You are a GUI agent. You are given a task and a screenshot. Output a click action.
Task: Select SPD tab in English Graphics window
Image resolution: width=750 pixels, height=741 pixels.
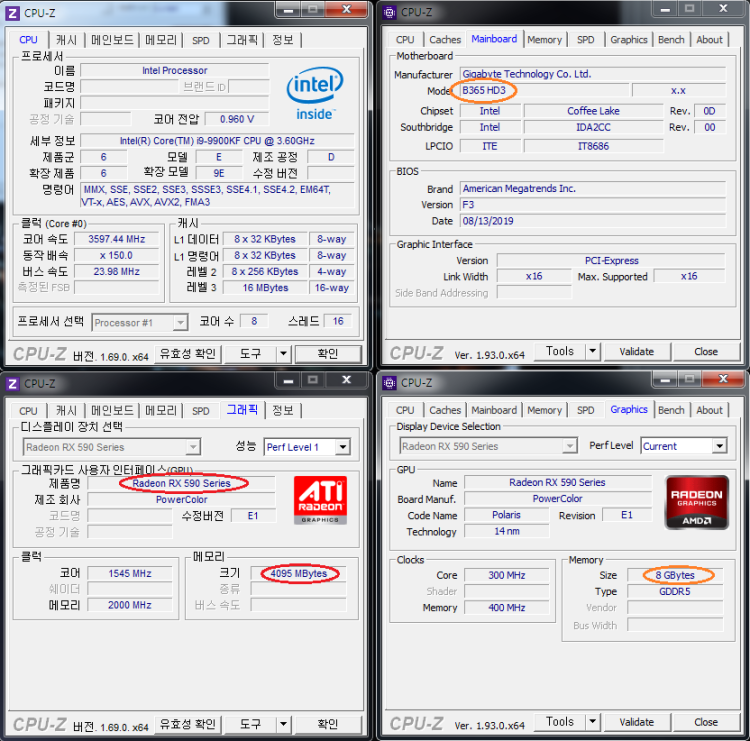(585, 410)
